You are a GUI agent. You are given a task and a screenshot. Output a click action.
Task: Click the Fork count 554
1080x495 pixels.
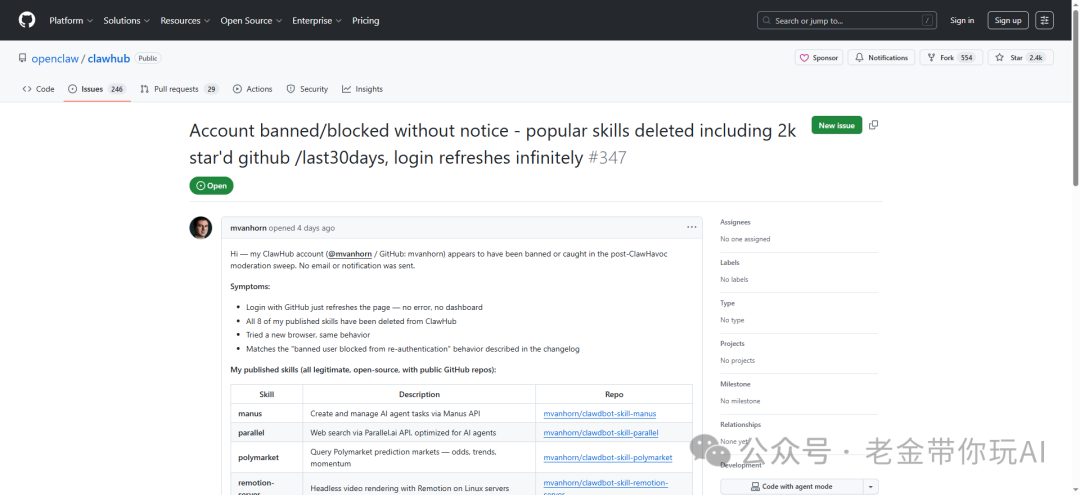tap(966, 58)
